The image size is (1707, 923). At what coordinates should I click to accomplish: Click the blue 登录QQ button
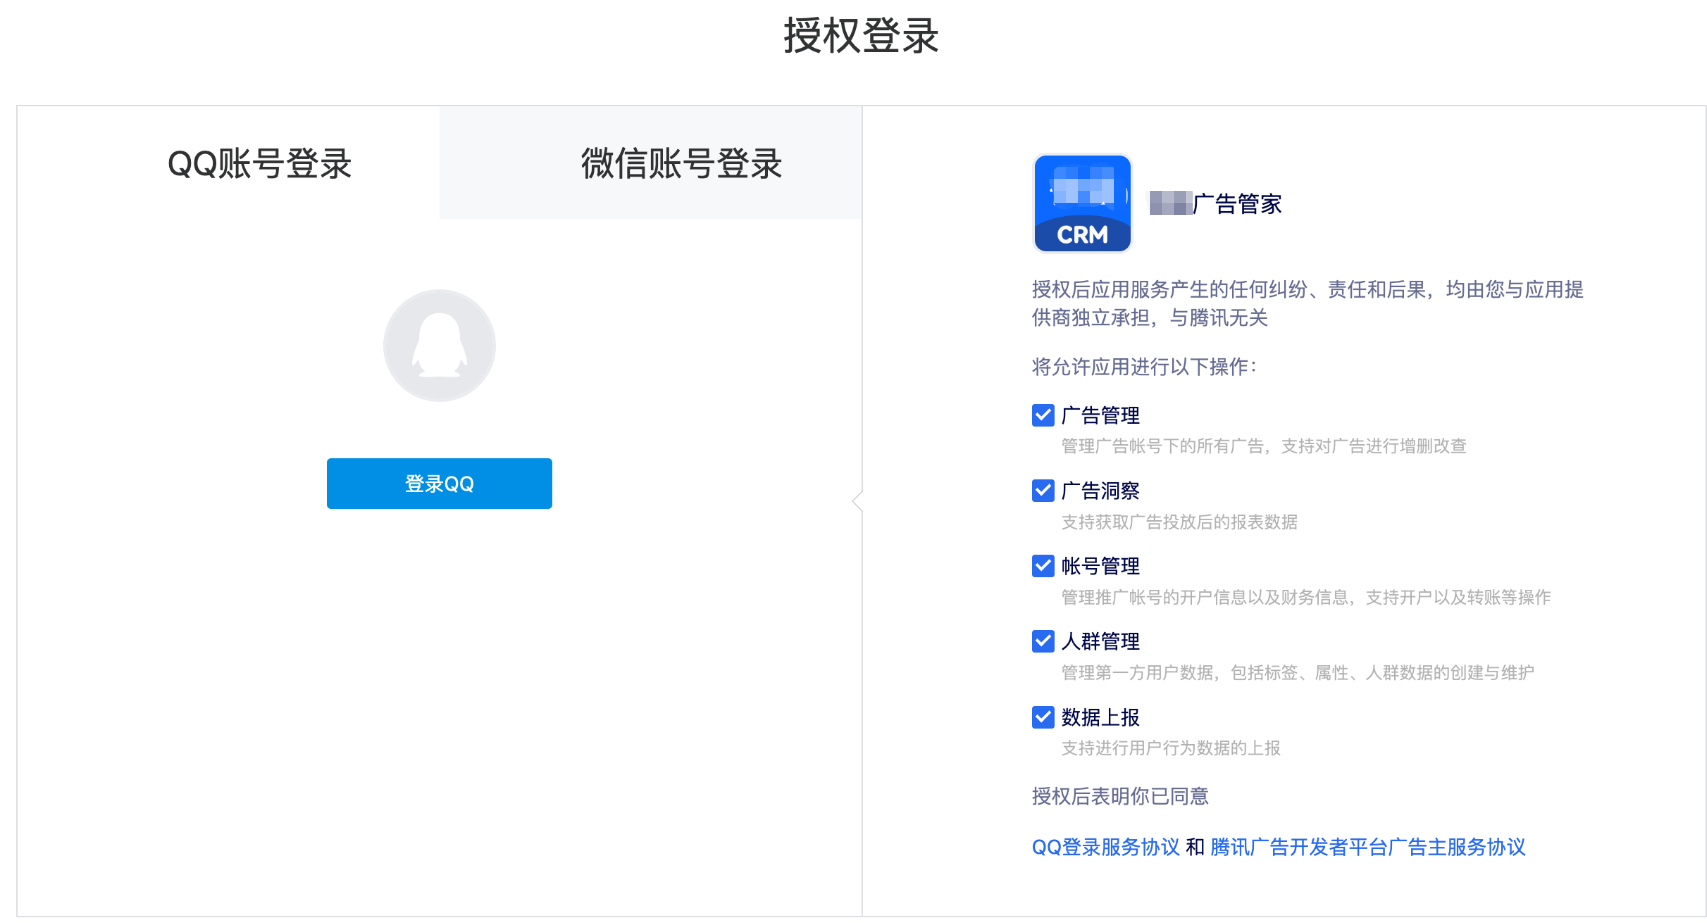tap(439, 484)
